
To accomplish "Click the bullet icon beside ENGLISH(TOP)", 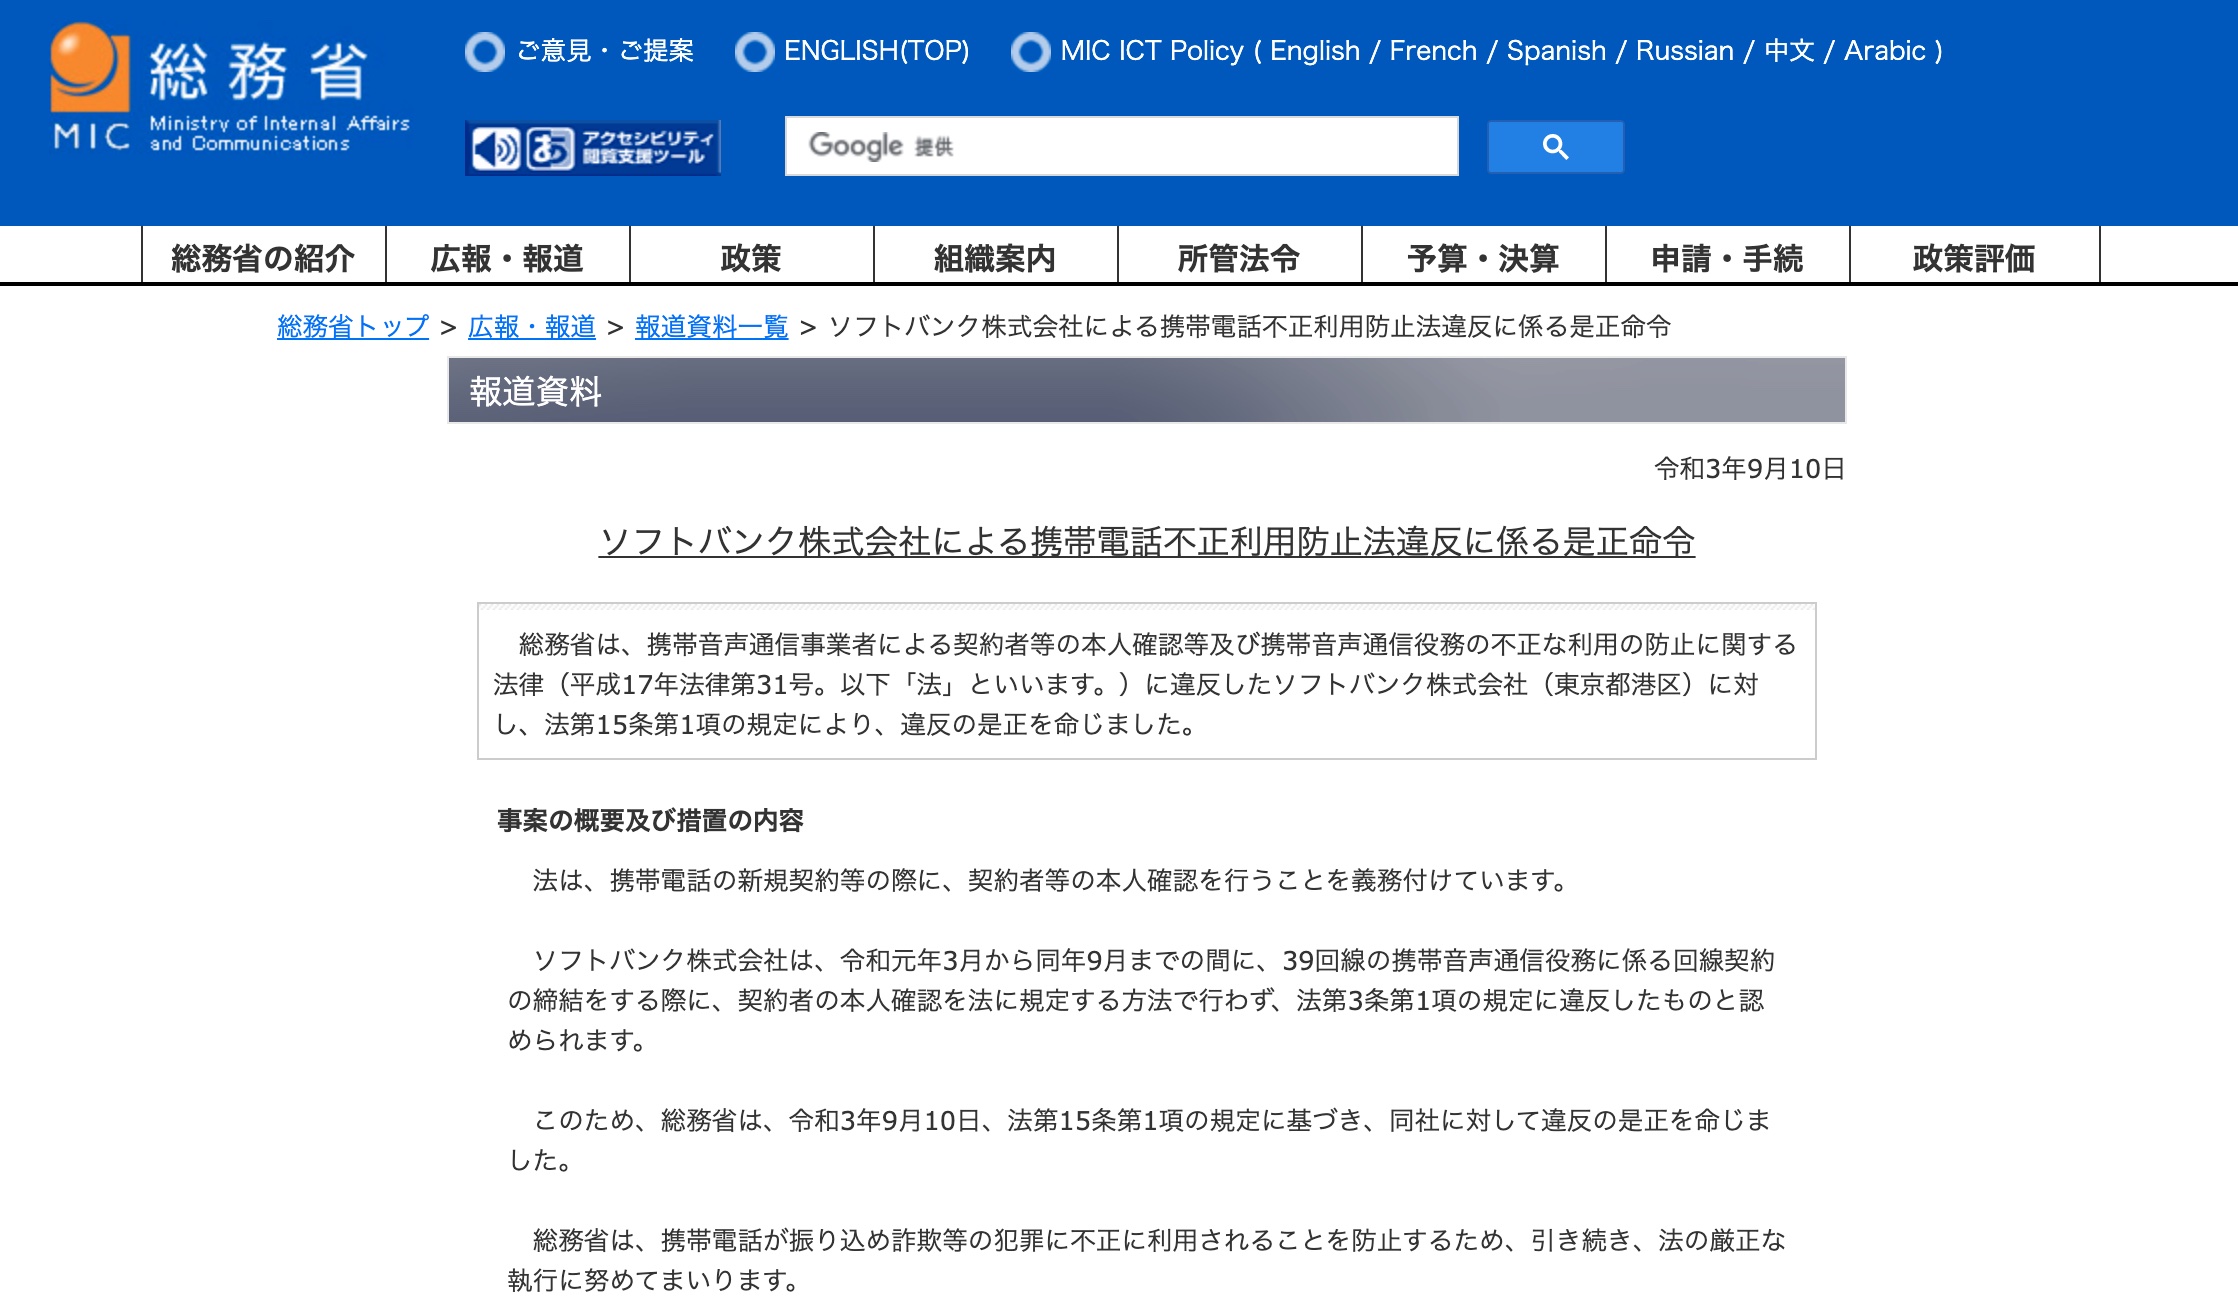I will 754,52.
